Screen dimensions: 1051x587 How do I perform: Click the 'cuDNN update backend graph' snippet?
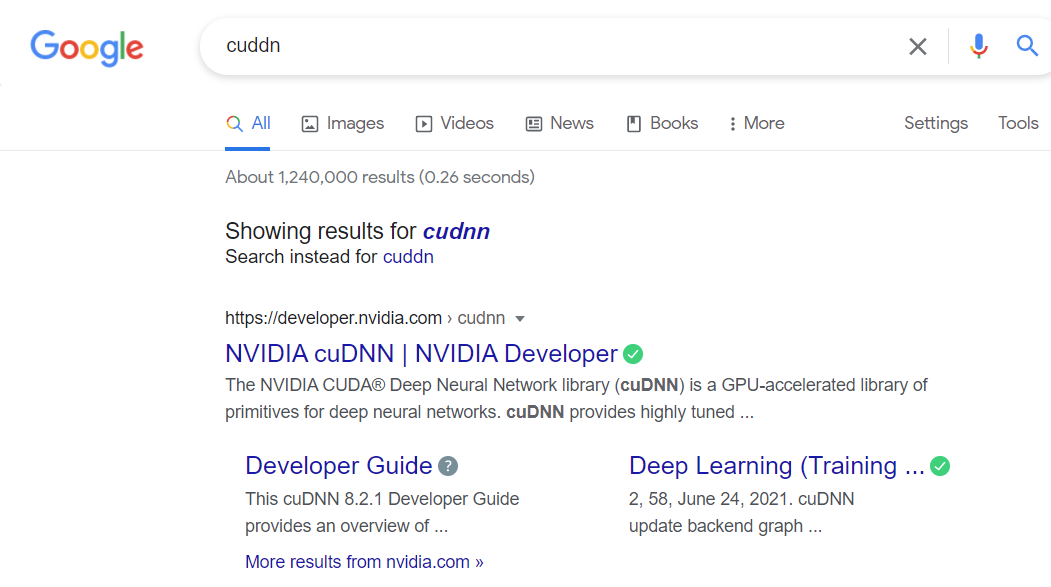coord(741,513)
